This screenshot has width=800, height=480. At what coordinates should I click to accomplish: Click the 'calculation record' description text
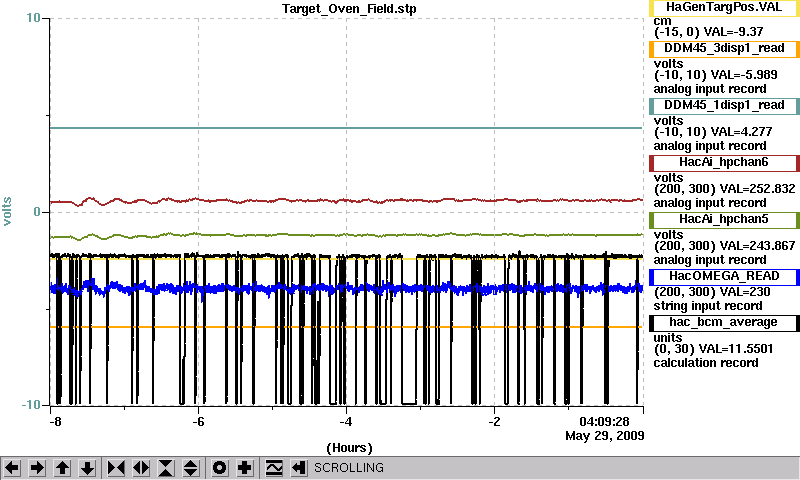point(706,363)
